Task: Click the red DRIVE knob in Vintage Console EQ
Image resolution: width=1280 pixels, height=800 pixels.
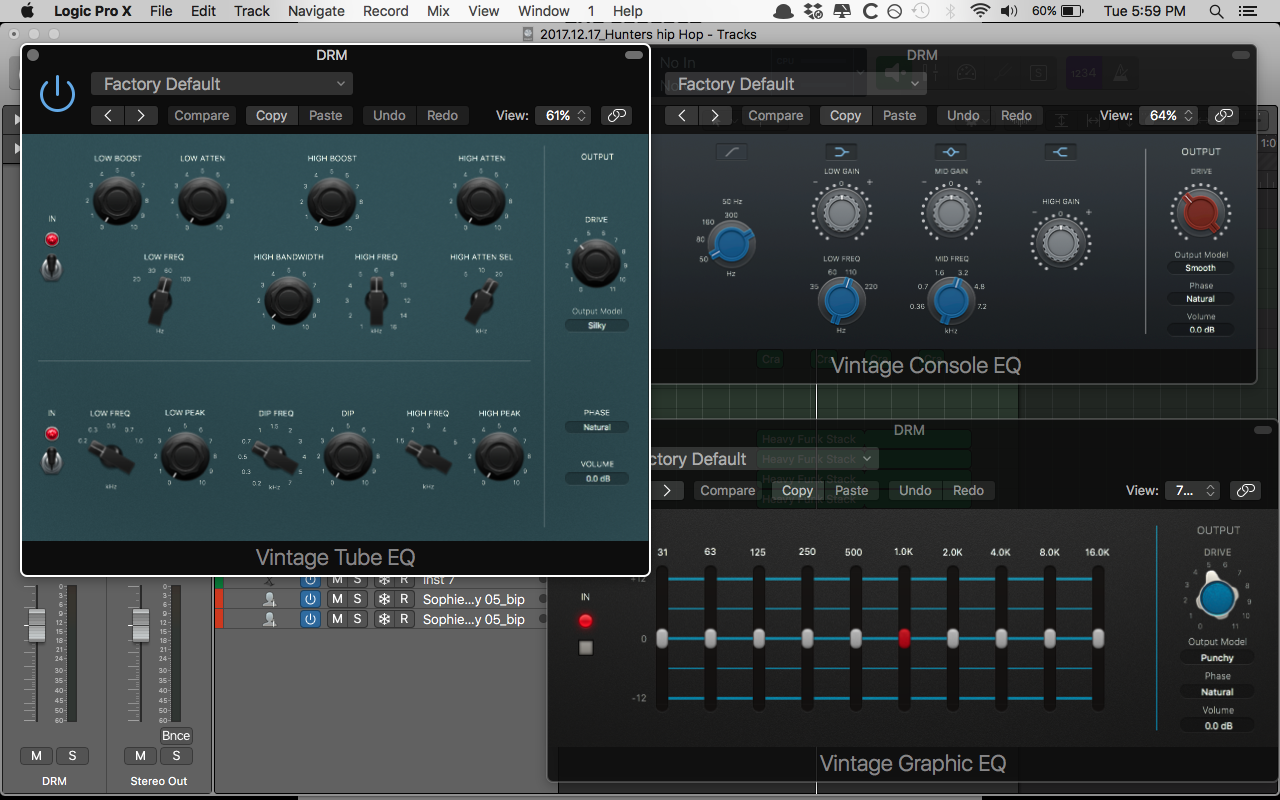Action: click(x=1200, y=213)
